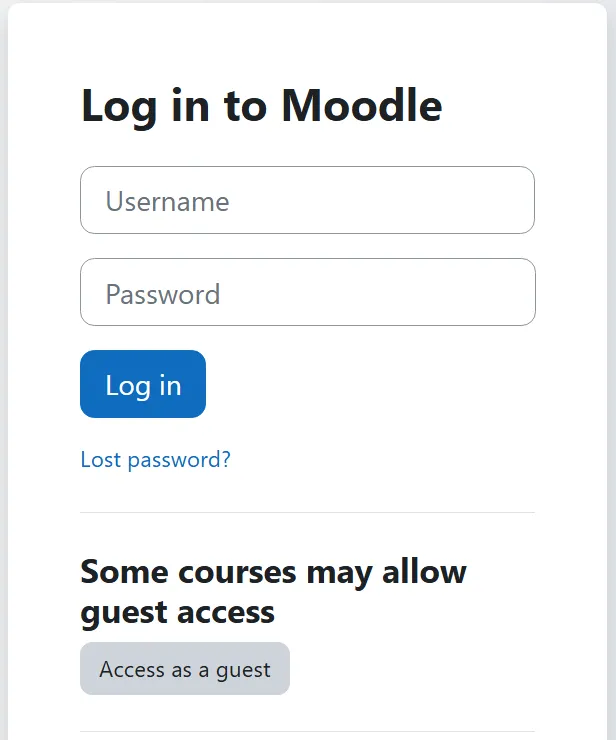Activate the second text field on the form

pos(307,292)
